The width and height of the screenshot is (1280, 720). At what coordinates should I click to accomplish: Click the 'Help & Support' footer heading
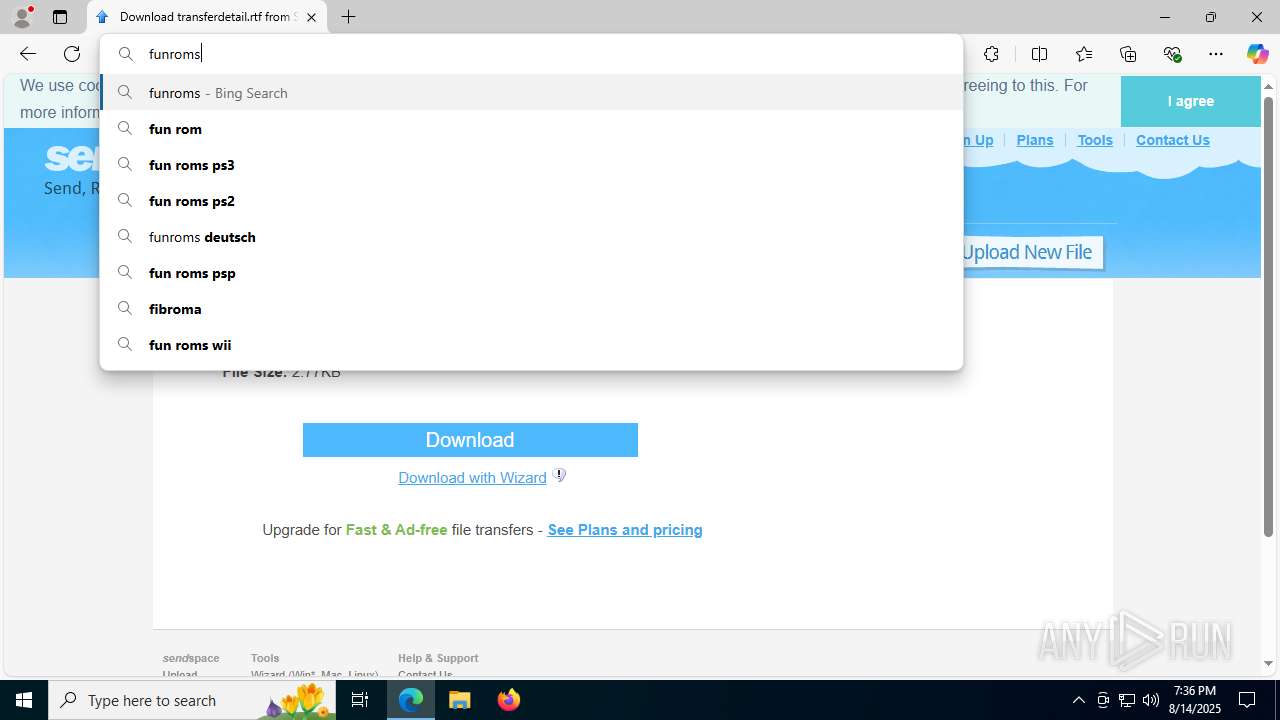[438, 658]
